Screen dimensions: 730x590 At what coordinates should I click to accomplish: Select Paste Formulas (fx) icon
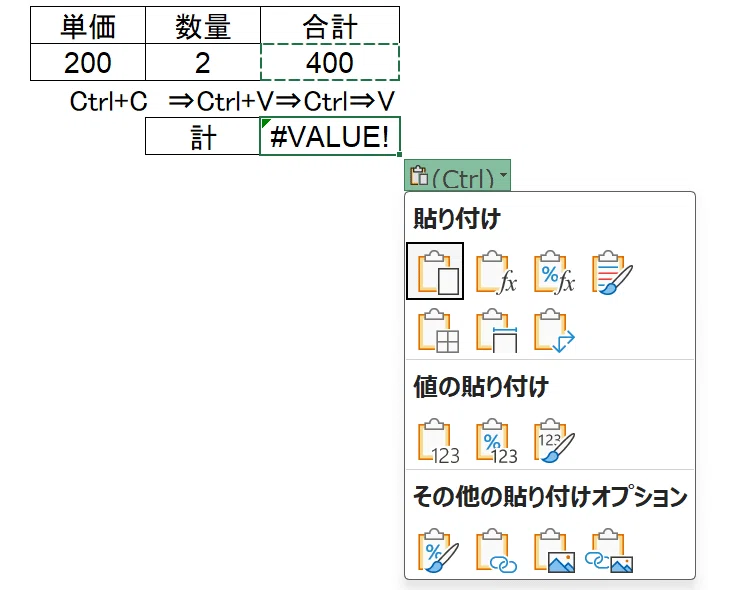[496, 272]
